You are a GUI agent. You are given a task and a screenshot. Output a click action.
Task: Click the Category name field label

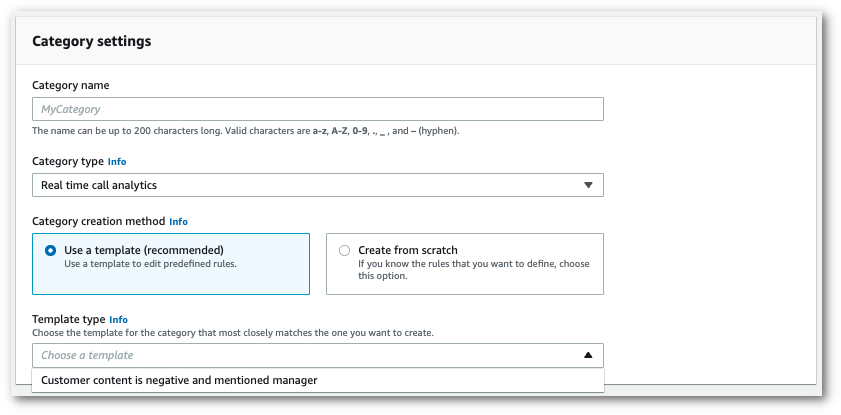tap(71, 86)
